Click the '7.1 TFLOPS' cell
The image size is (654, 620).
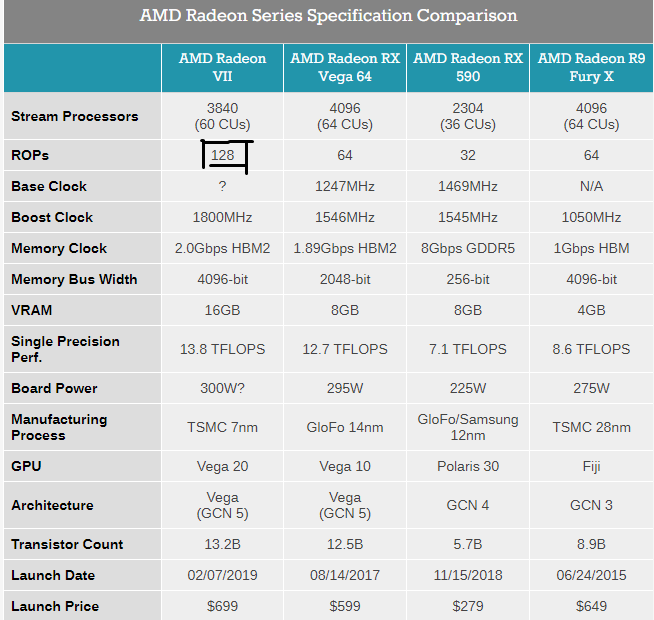point(468,349)
